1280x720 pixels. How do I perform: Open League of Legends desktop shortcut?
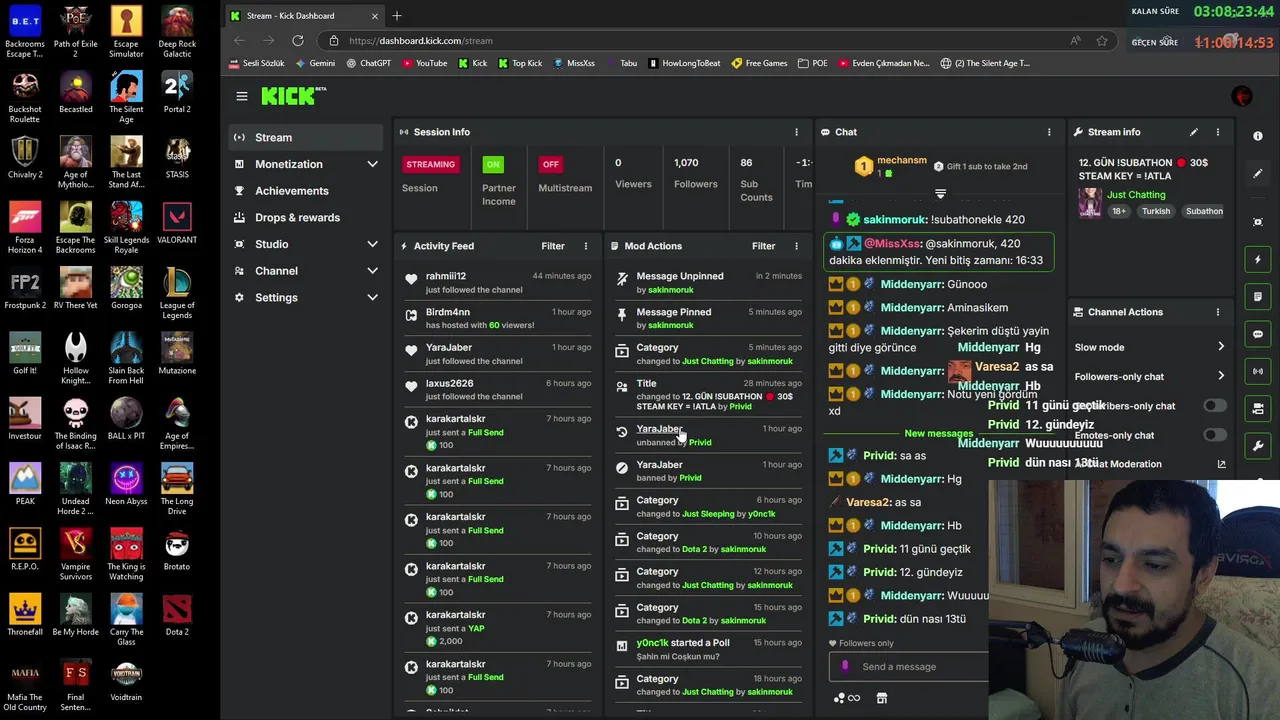(177, 293)
